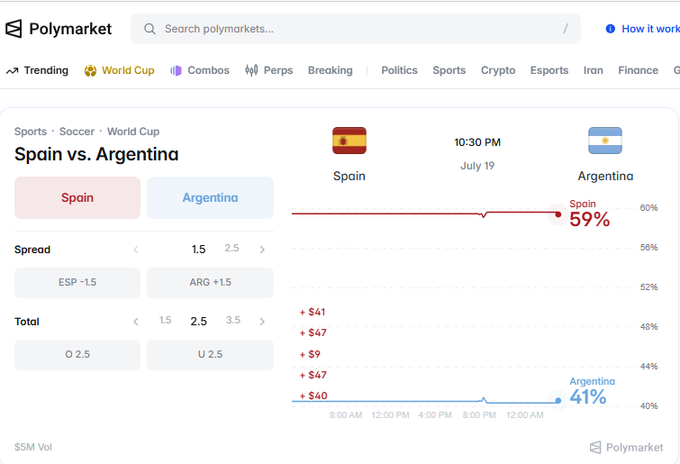The height and width of the screenshot is (464, 680).
Task: Click the World Cup breadcrumb link
Action: pyautogui.click(x=133, y=131)
